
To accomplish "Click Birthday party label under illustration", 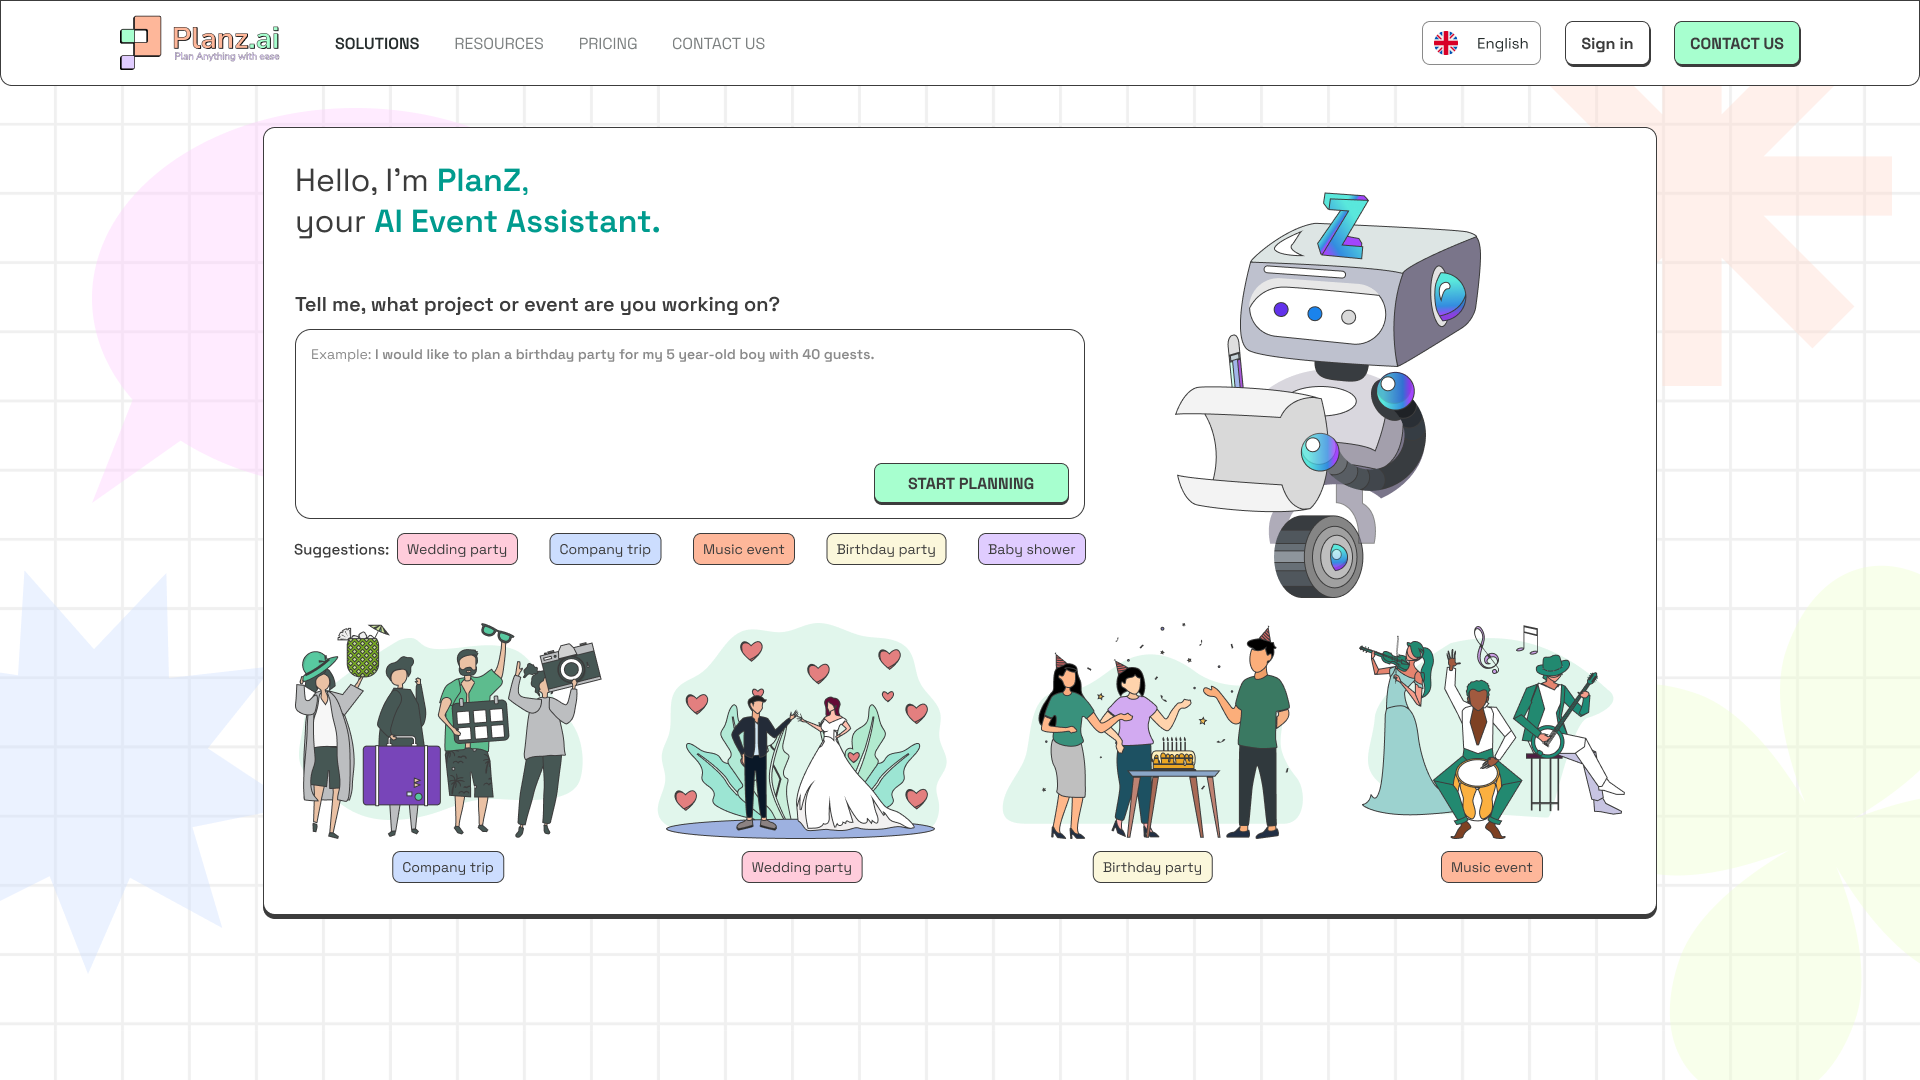I will [1152, 867].
